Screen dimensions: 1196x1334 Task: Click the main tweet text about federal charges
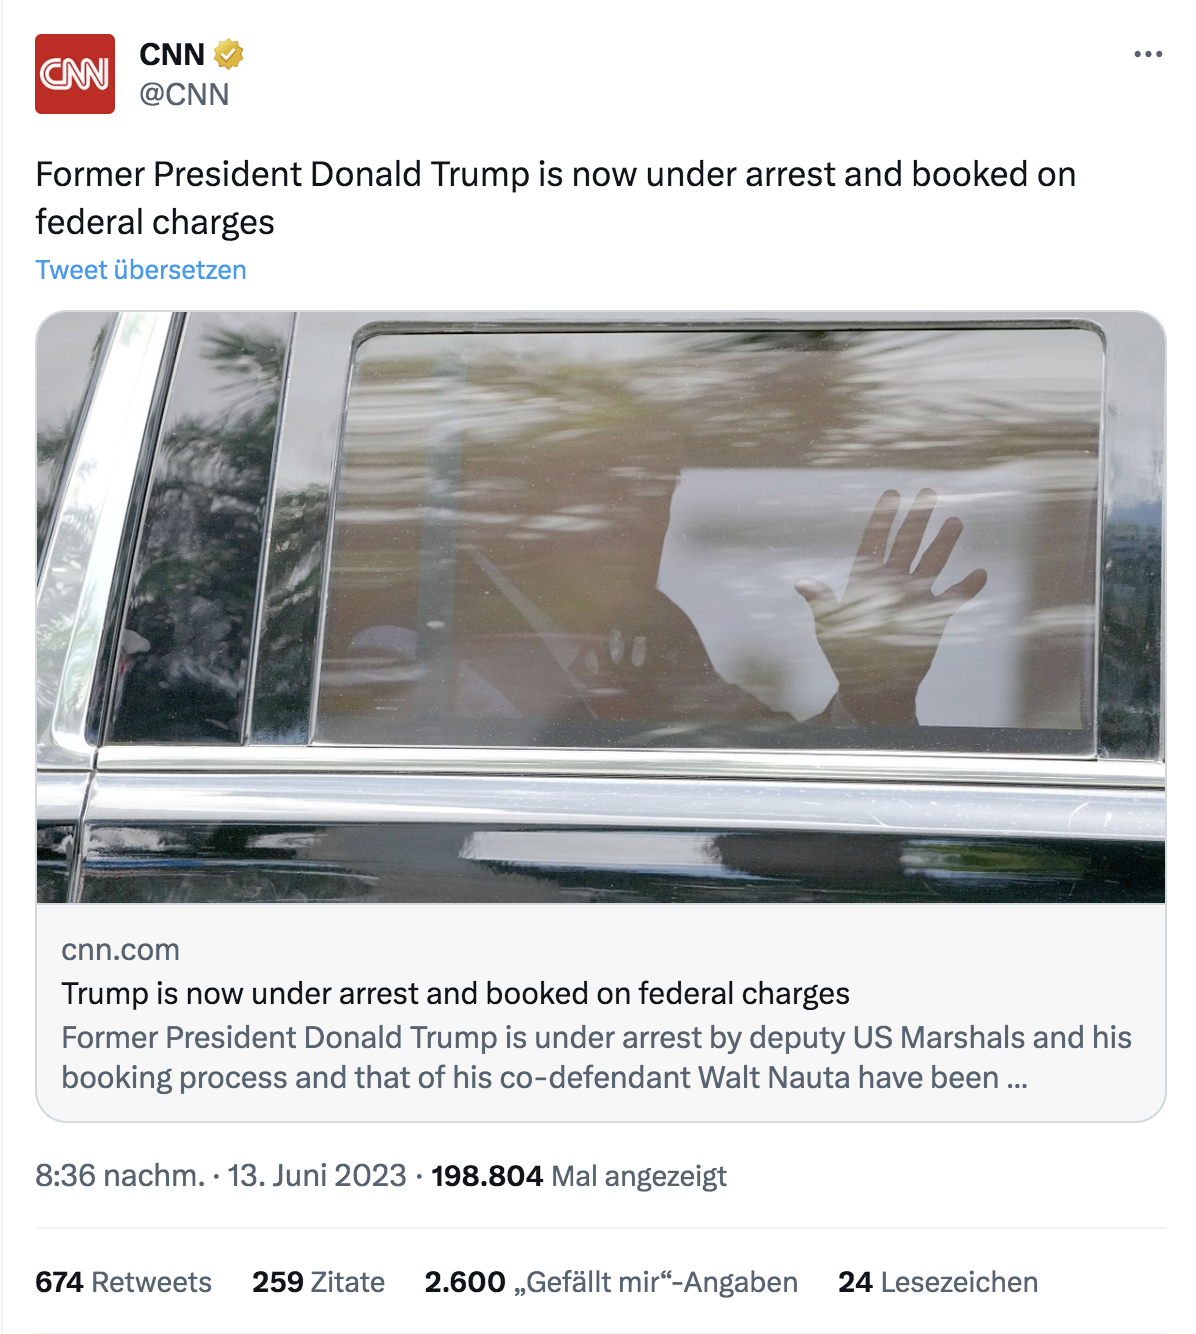point(556,198)
